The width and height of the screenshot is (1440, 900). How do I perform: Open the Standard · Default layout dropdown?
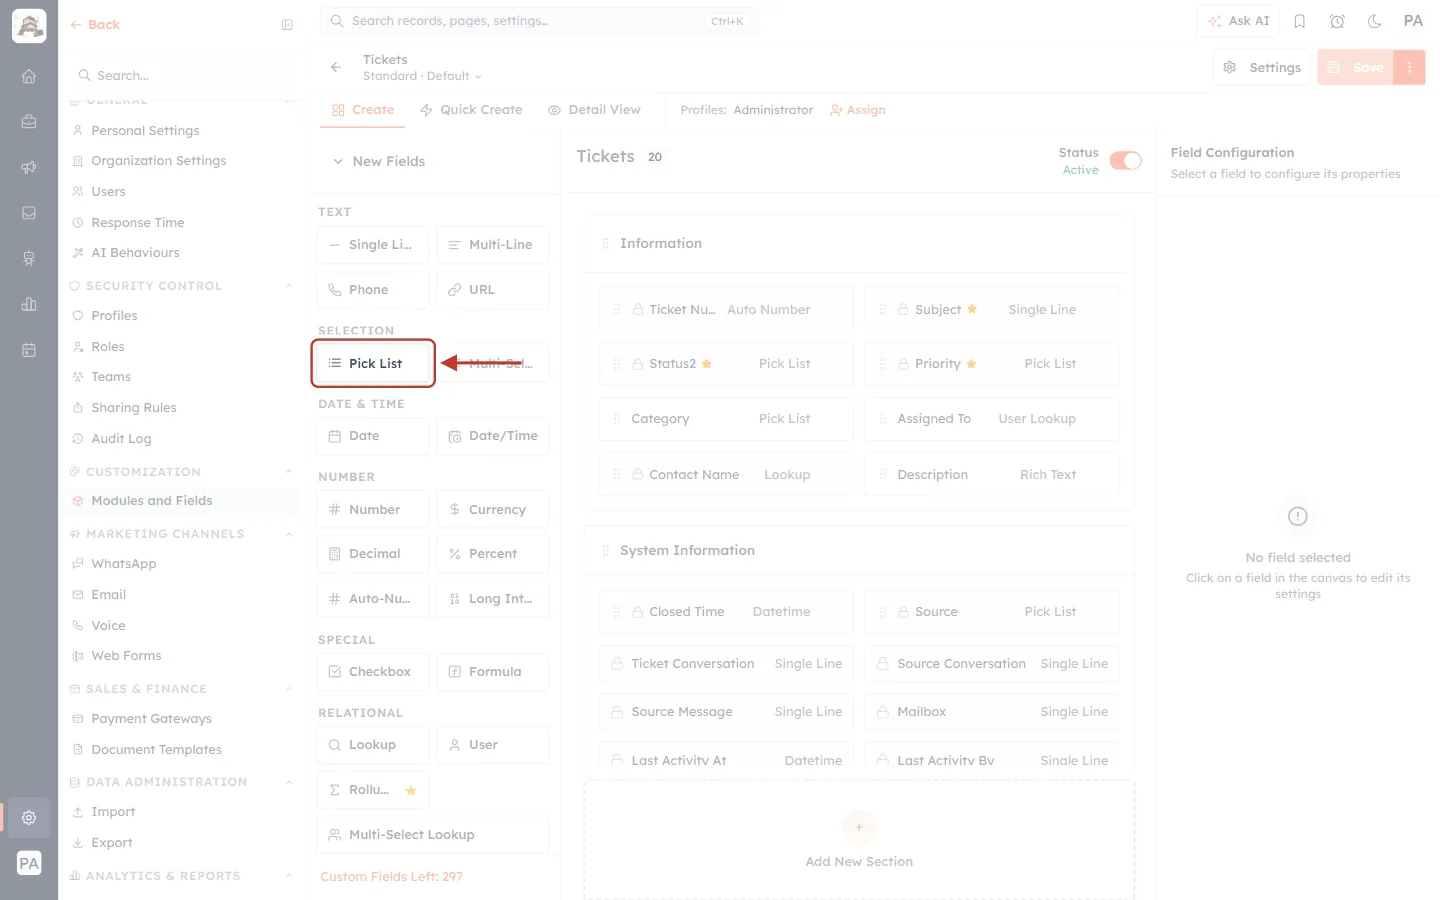(x=422, y=76)
